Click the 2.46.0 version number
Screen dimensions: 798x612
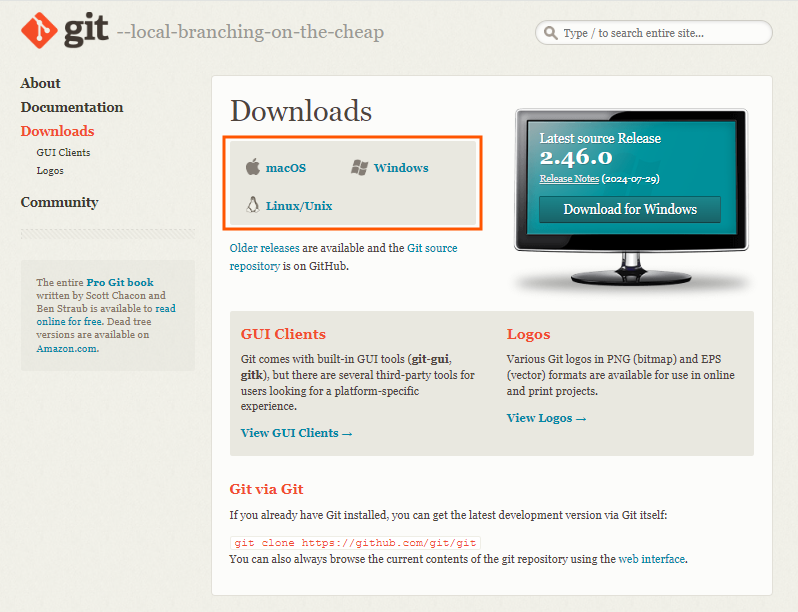pos(576,157)
